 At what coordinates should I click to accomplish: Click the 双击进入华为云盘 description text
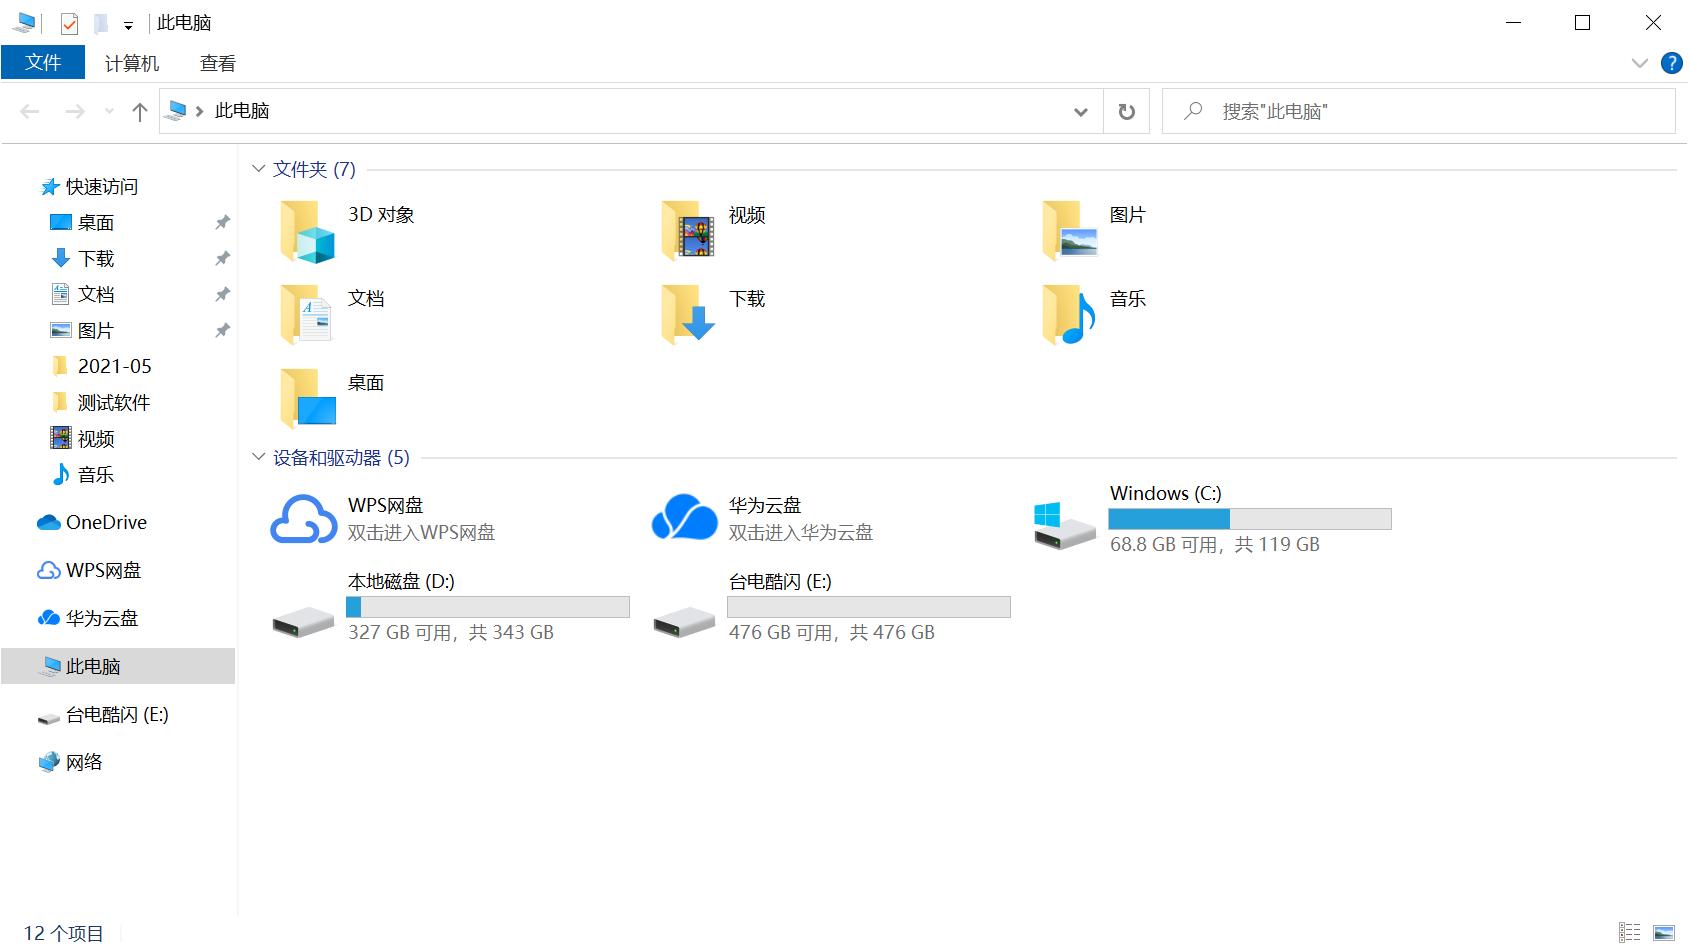[801, 533]
